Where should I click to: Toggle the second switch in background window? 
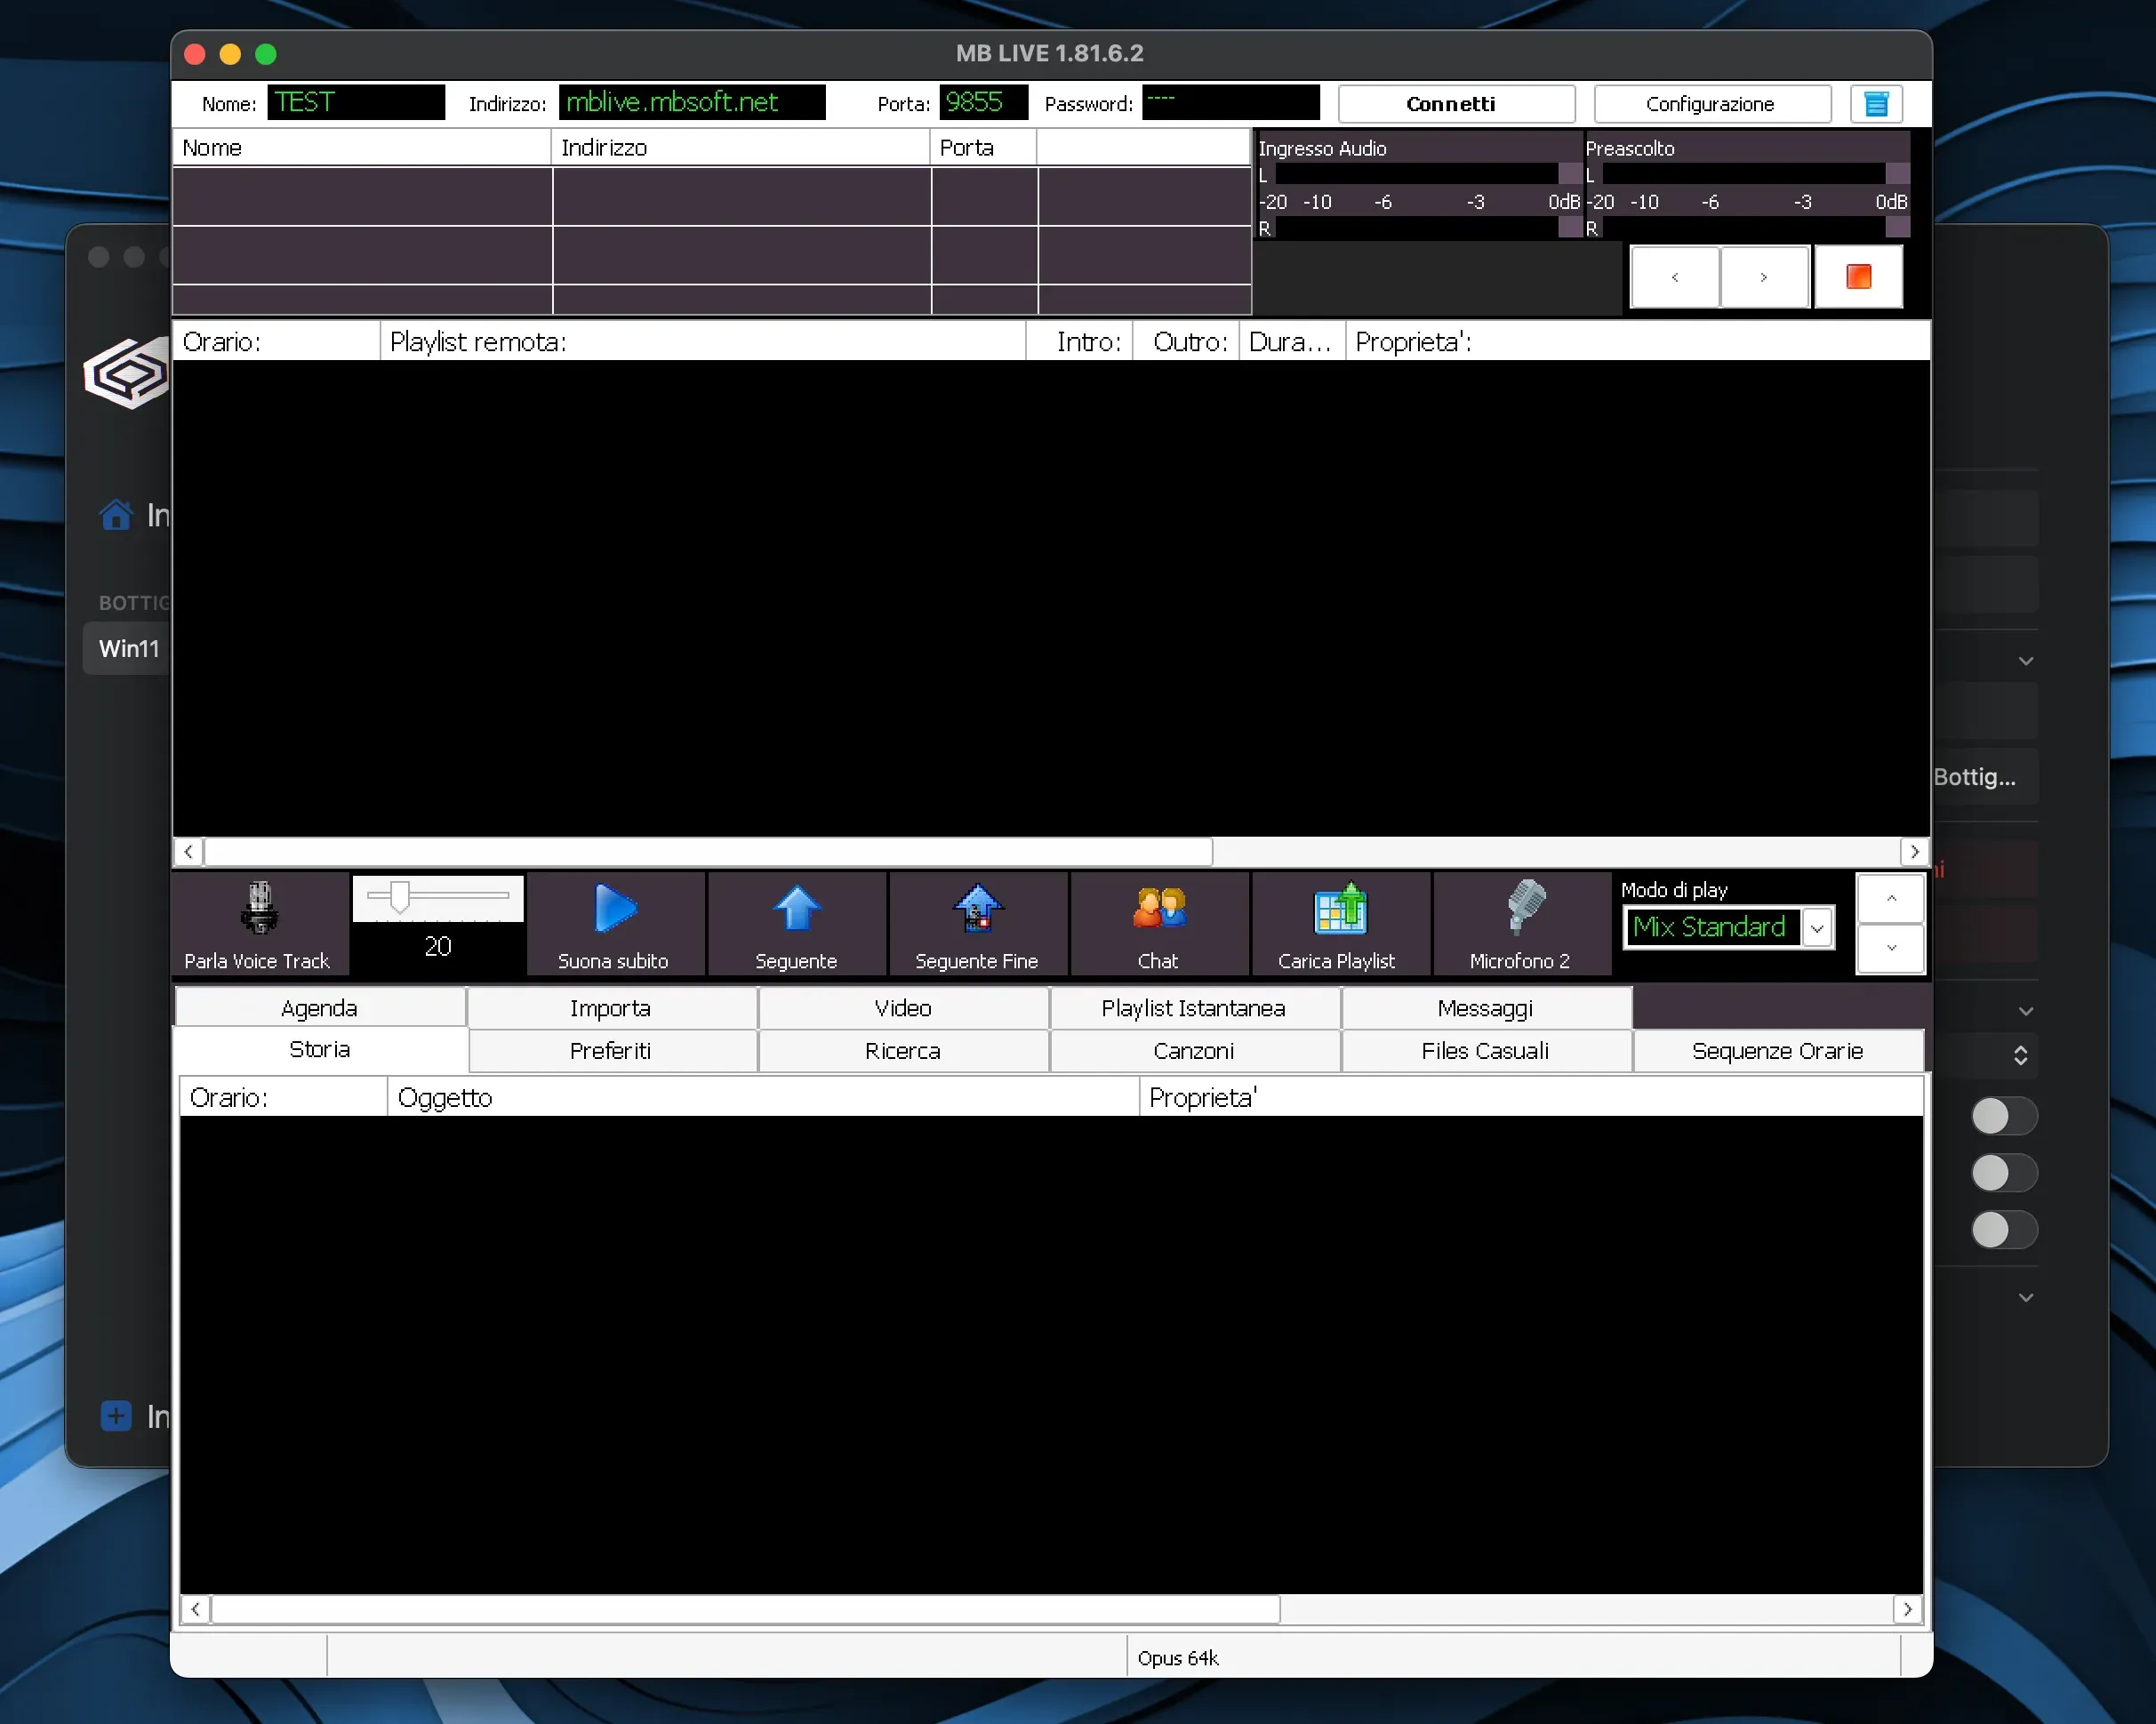pyautogui.click(x=2003, y=1172)
